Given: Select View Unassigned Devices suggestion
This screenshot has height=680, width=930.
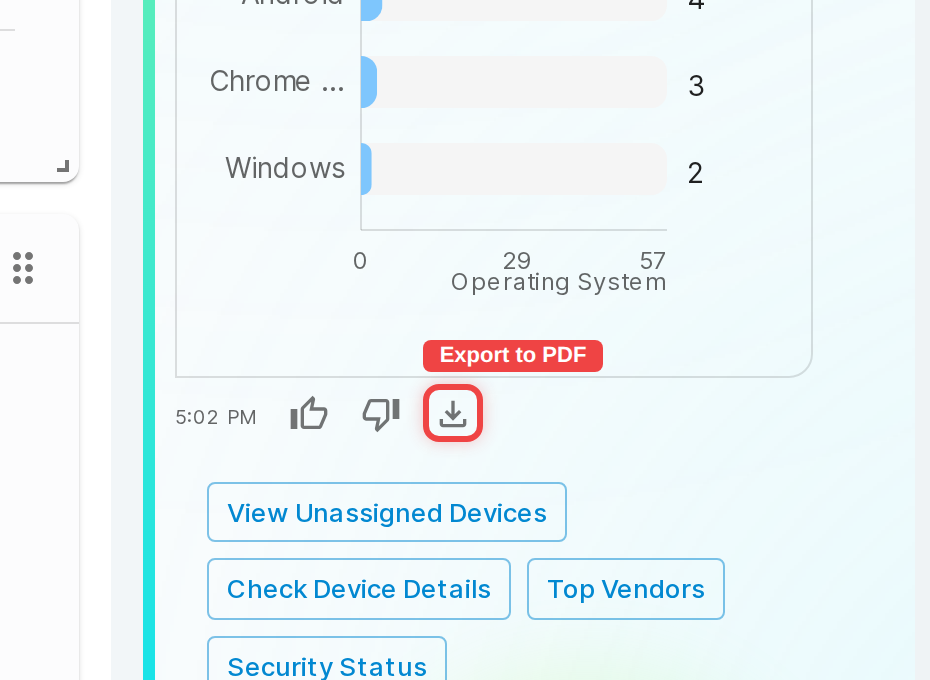Looking at the screenshot, I should coord(387,512).
